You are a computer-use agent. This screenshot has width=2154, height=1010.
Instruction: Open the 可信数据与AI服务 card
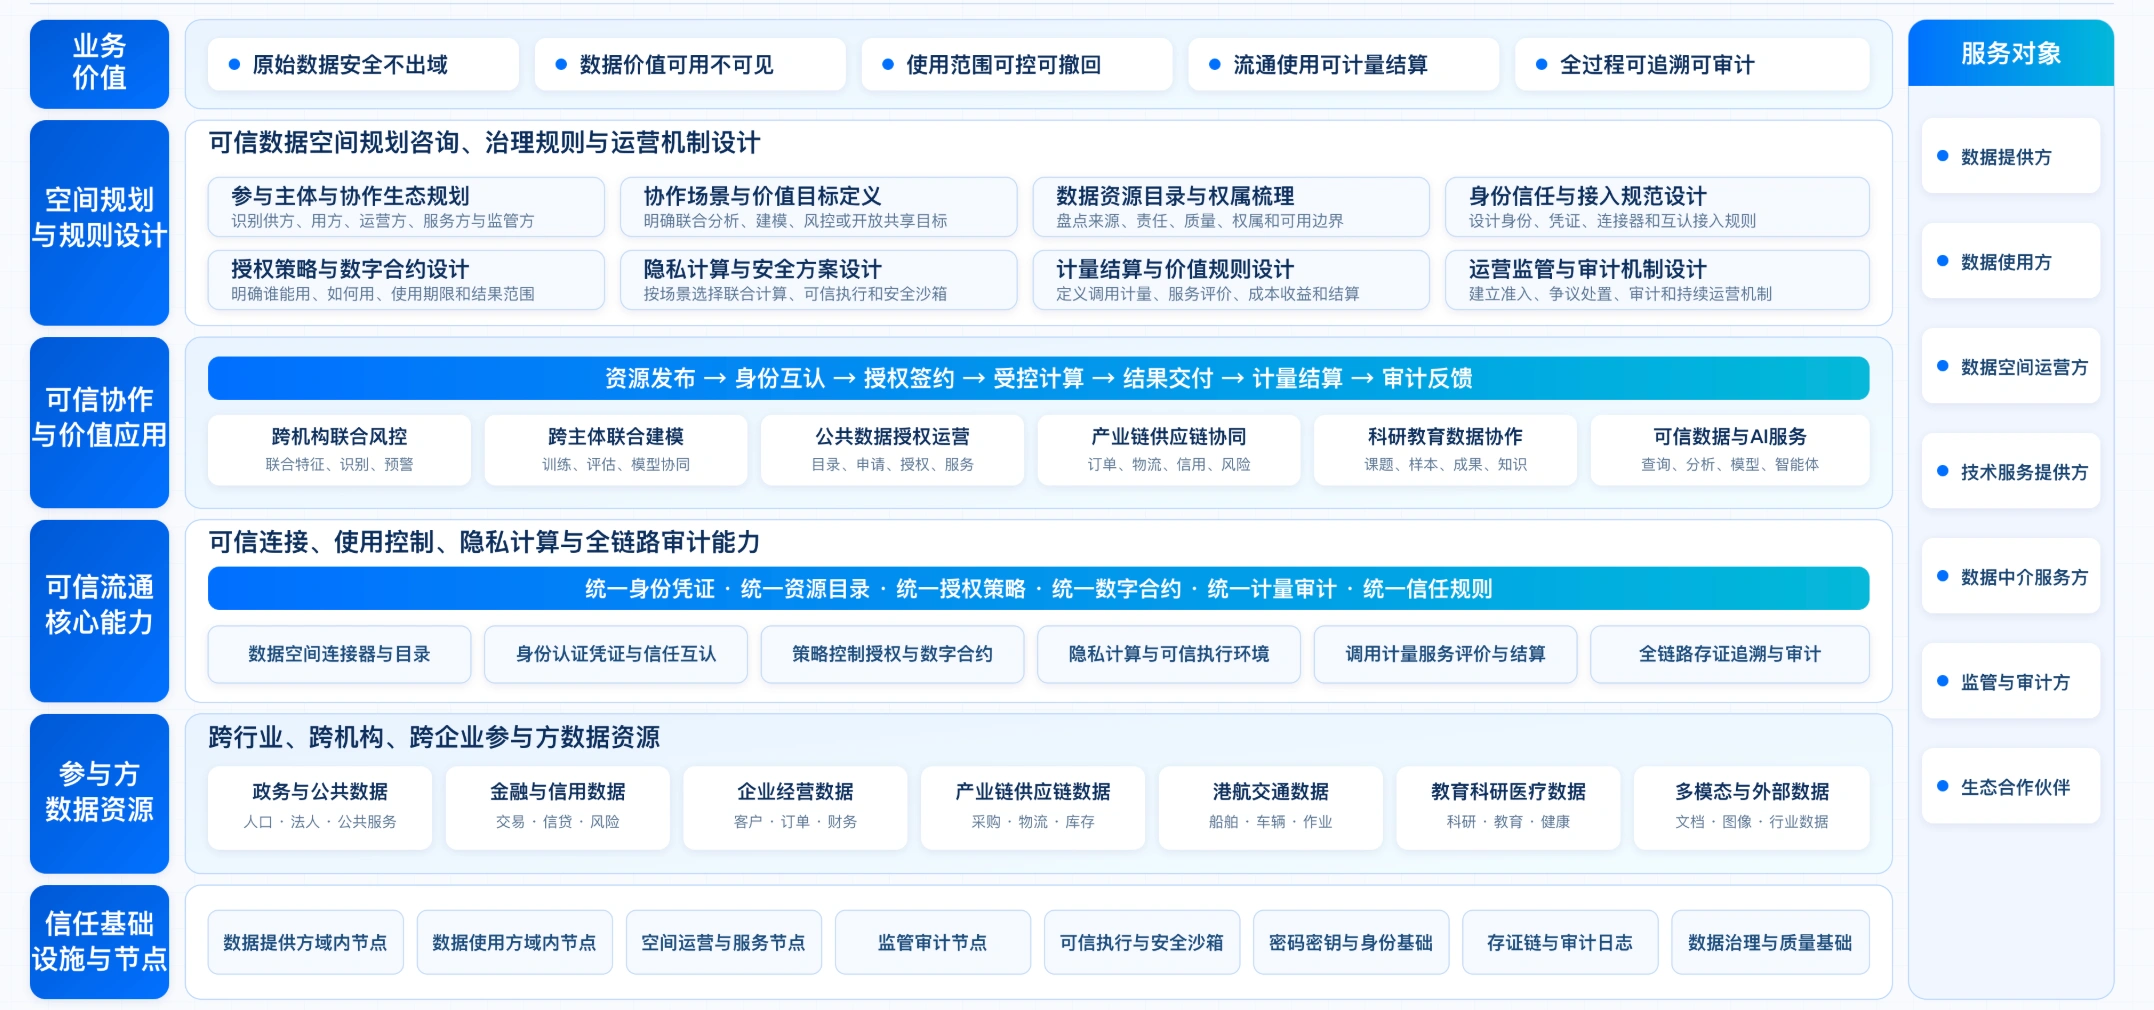tap(1730, 450)
